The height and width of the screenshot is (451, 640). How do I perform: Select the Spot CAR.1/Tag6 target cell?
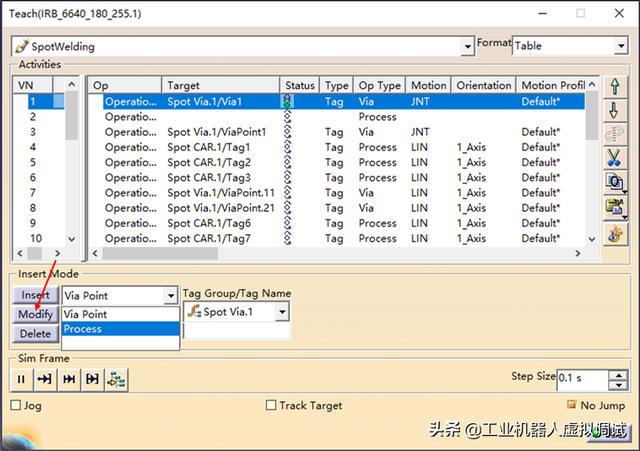coord(209,223)
